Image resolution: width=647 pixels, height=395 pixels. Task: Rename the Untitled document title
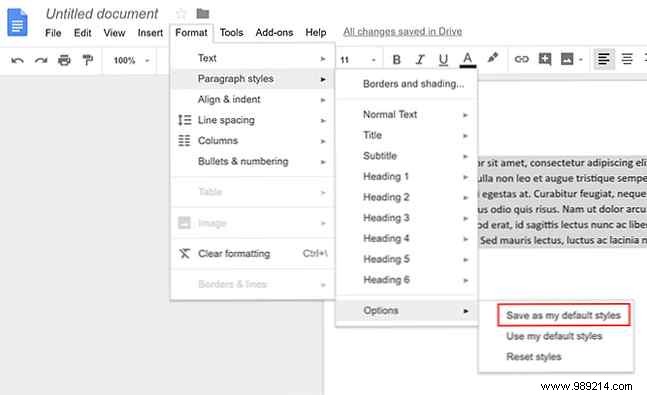pos(102,14)
